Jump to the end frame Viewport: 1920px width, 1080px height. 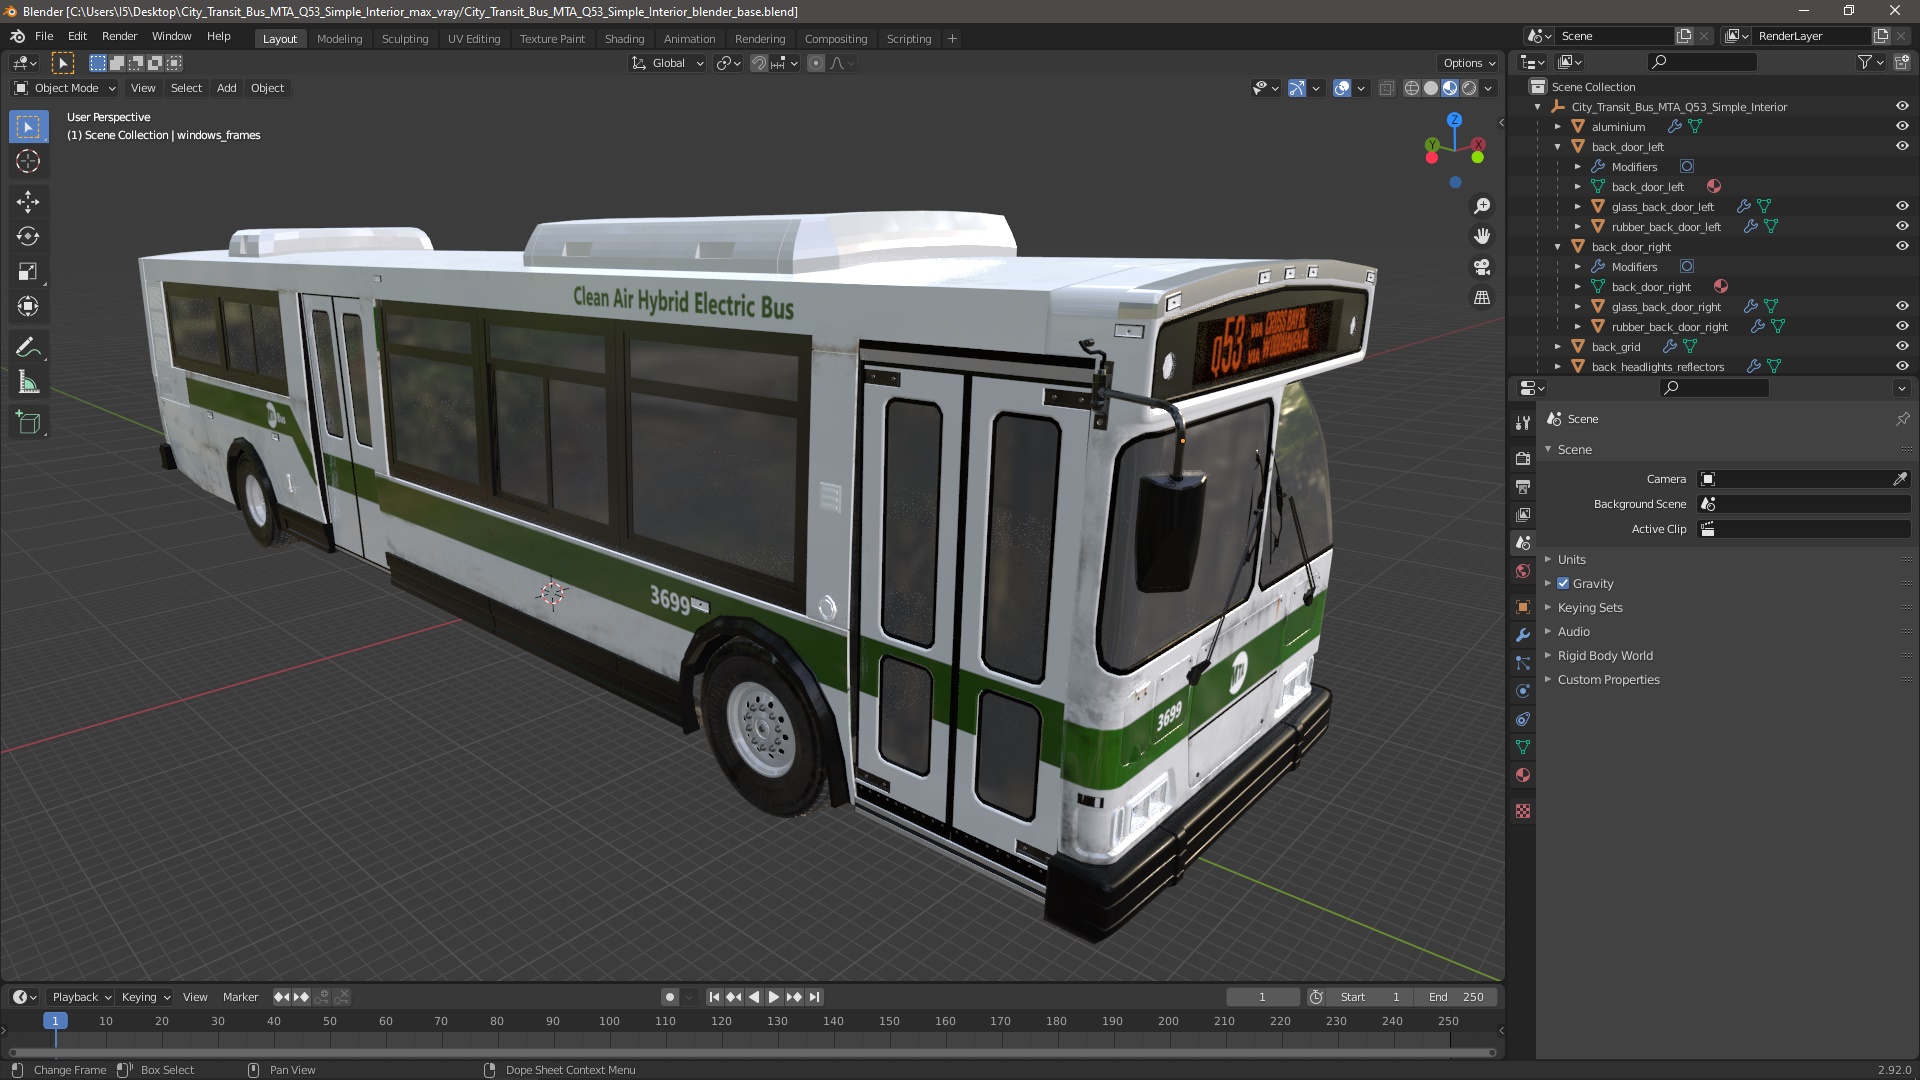pos(815,997)
